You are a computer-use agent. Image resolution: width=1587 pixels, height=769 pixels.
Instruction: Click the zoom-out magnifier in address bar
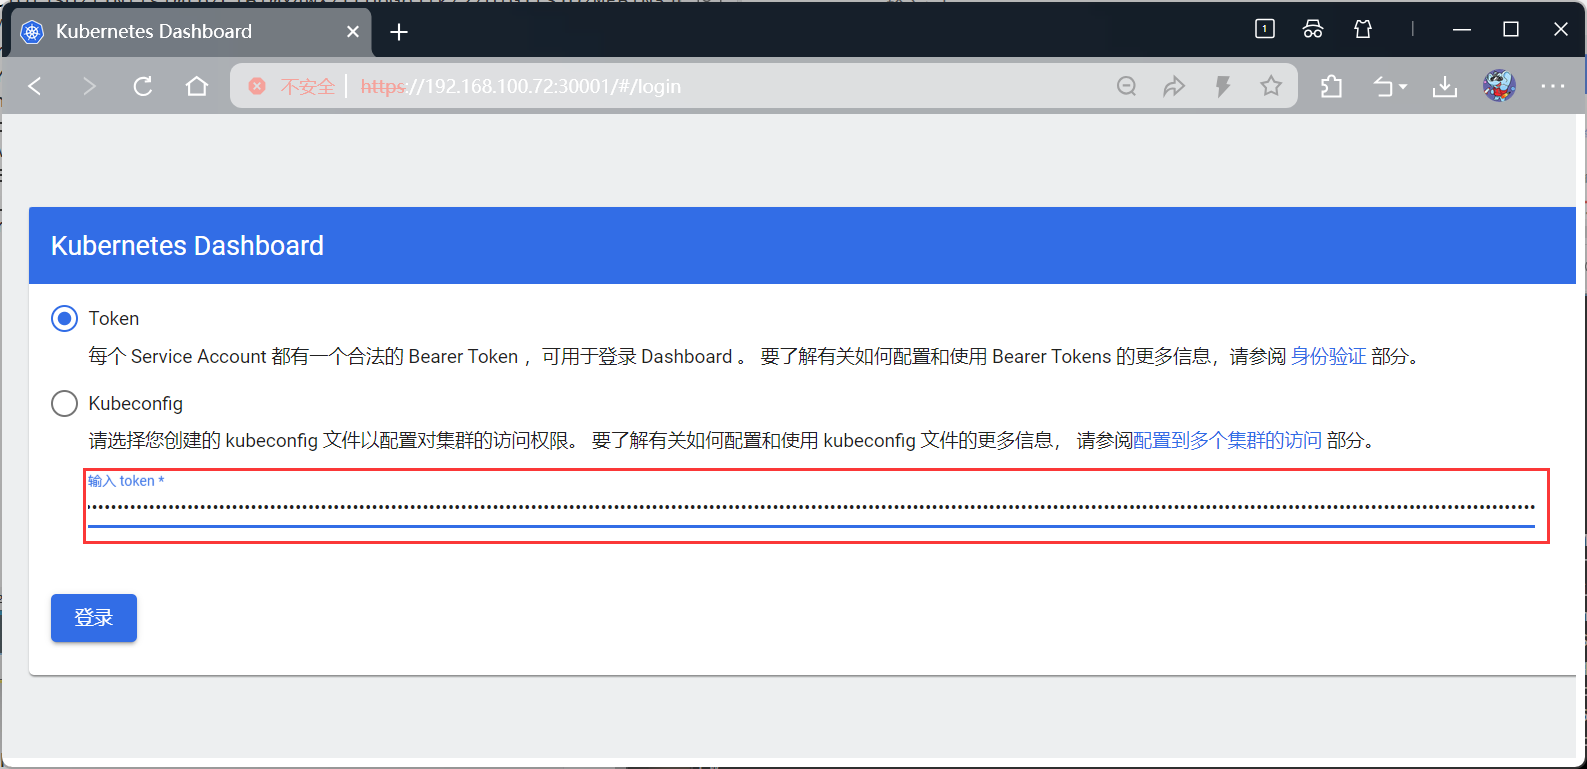tap(1126, 86)
